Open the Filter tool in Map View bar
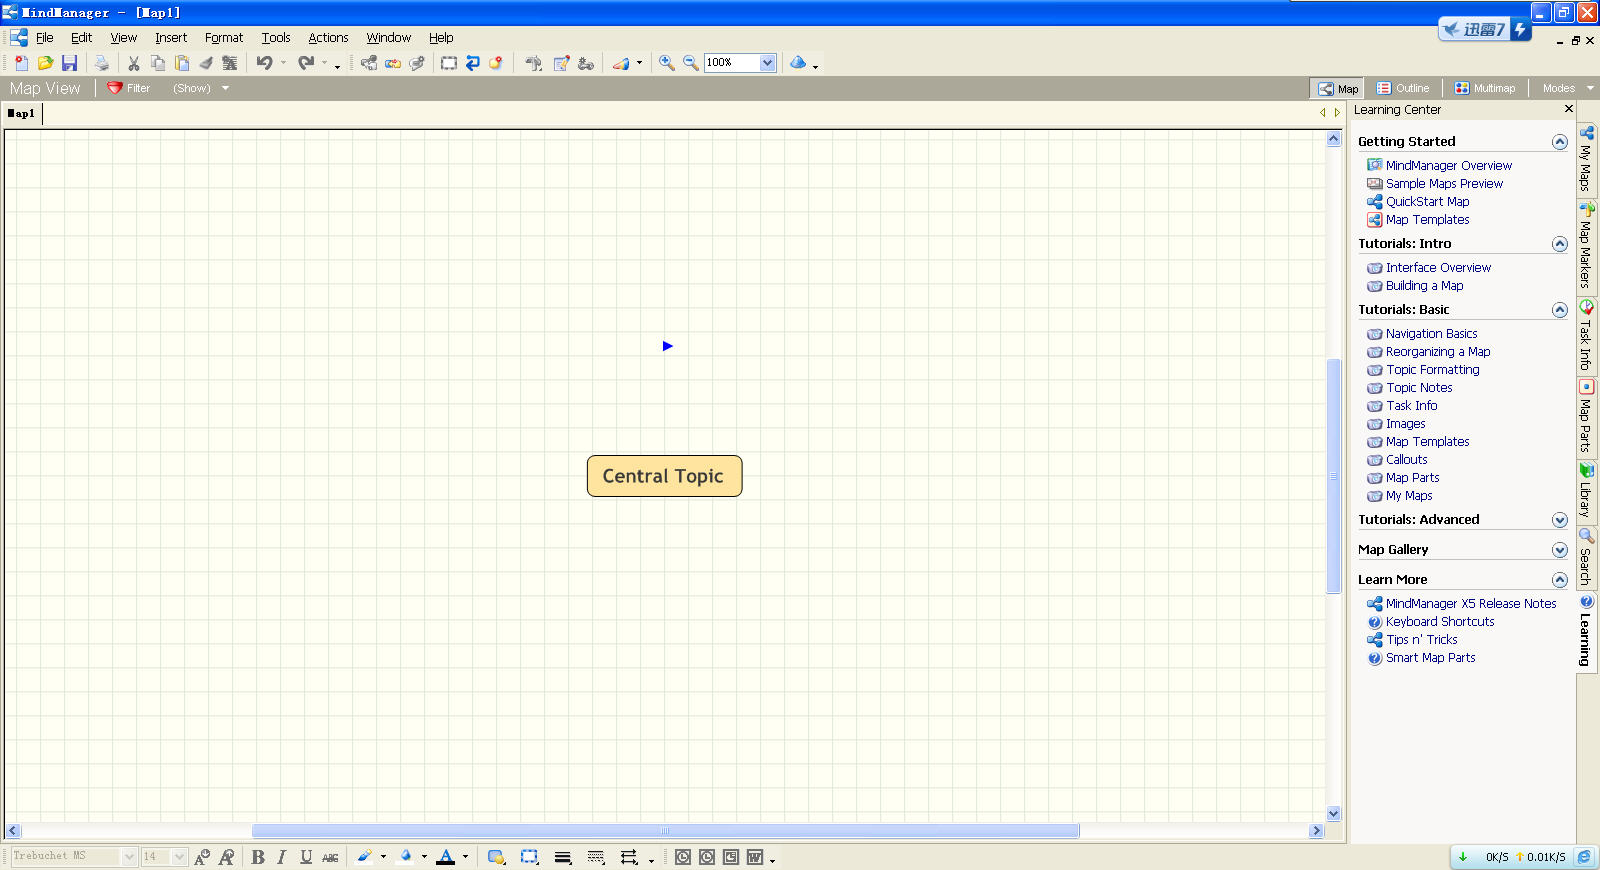The width and height of the screenshot is (1600, 870). 129,88
